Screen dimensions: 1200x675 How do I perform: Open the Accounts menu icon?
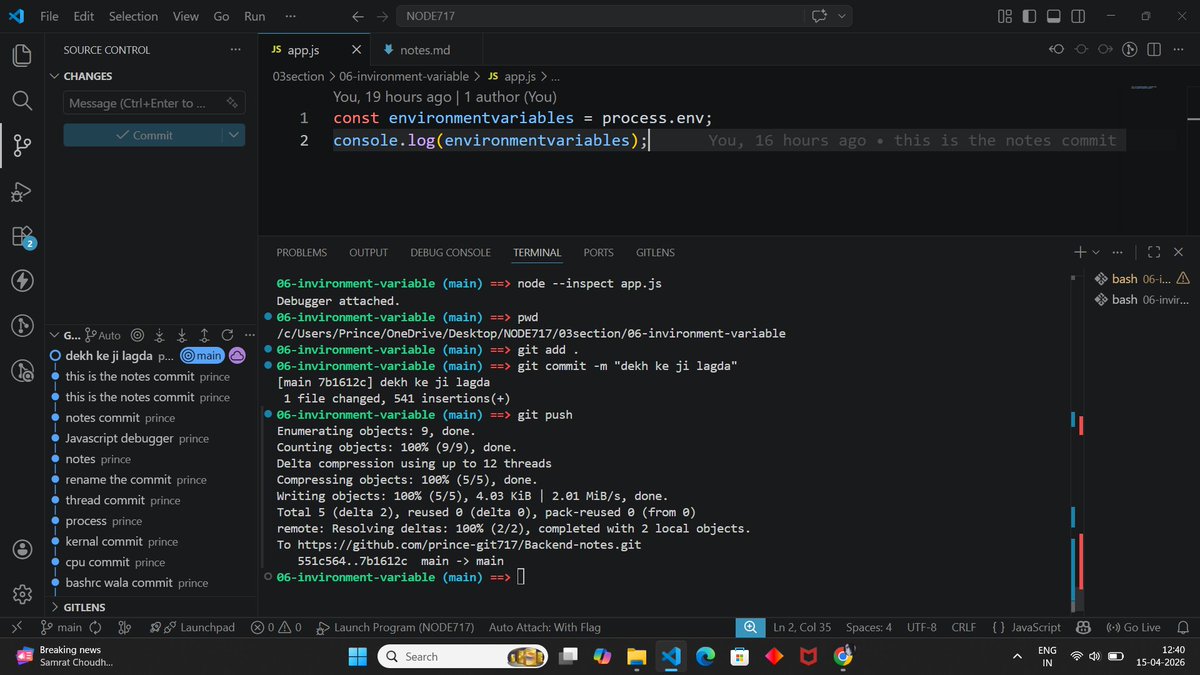tap(22, 550)
